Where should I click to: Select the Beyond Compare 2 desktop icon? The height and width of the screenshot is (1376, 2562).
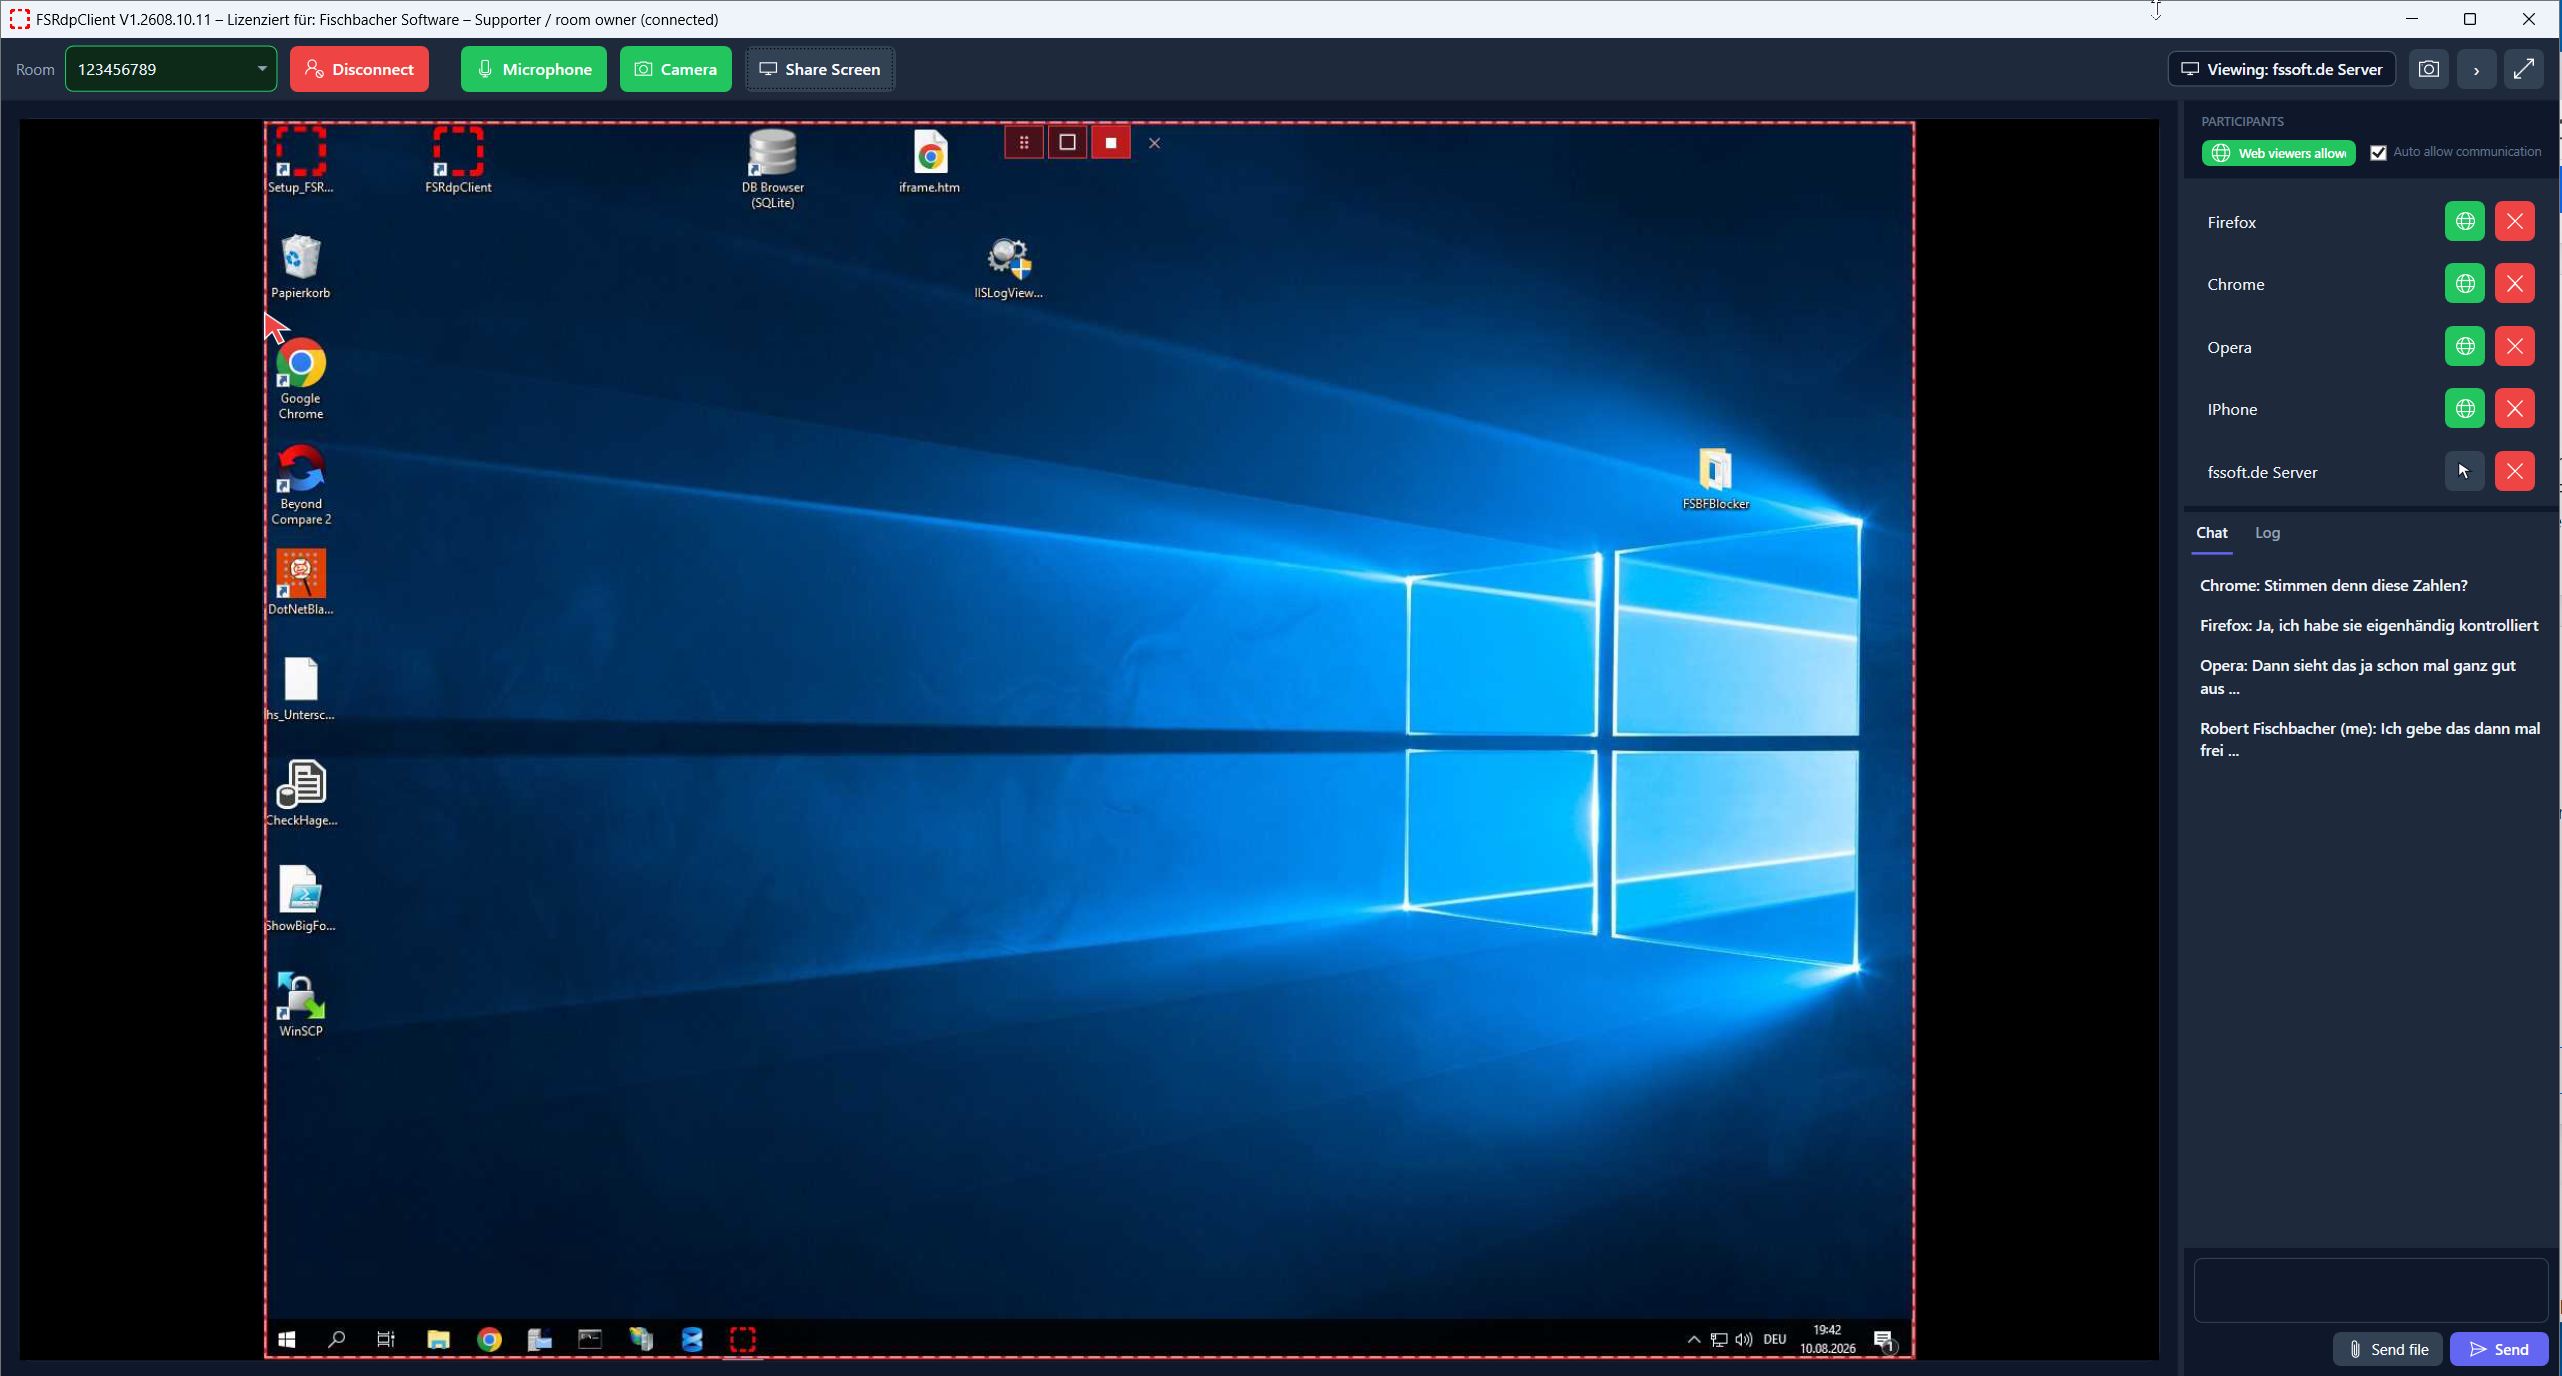(x=300, y=485)
